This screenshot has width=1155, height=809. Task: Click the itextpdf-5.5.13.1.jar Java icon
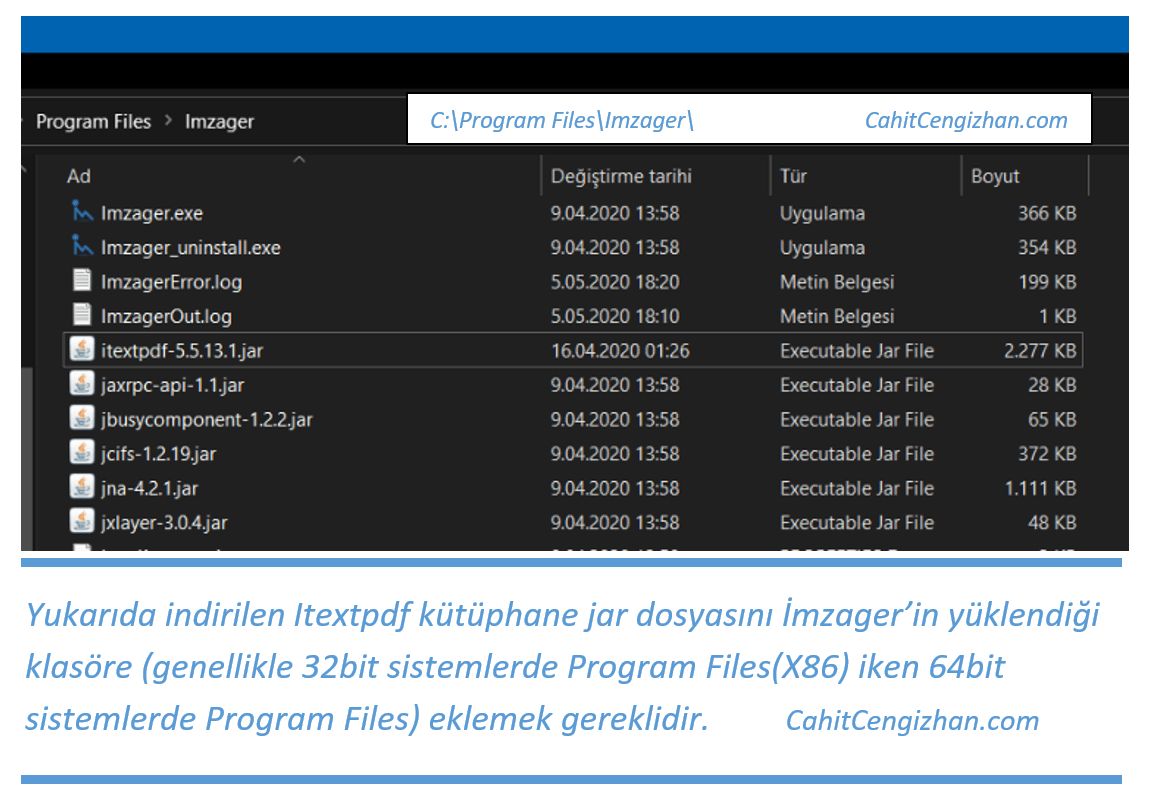(83, 351)
